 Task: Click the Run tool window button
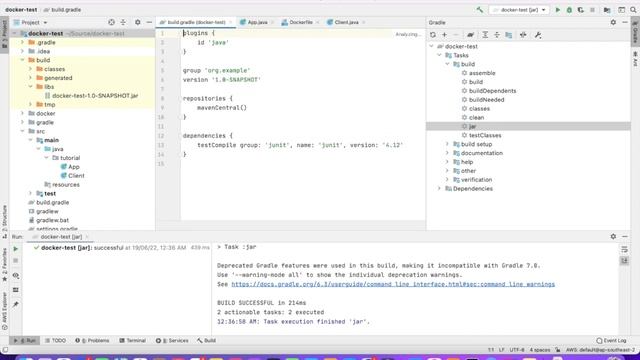tap(25, 340)
